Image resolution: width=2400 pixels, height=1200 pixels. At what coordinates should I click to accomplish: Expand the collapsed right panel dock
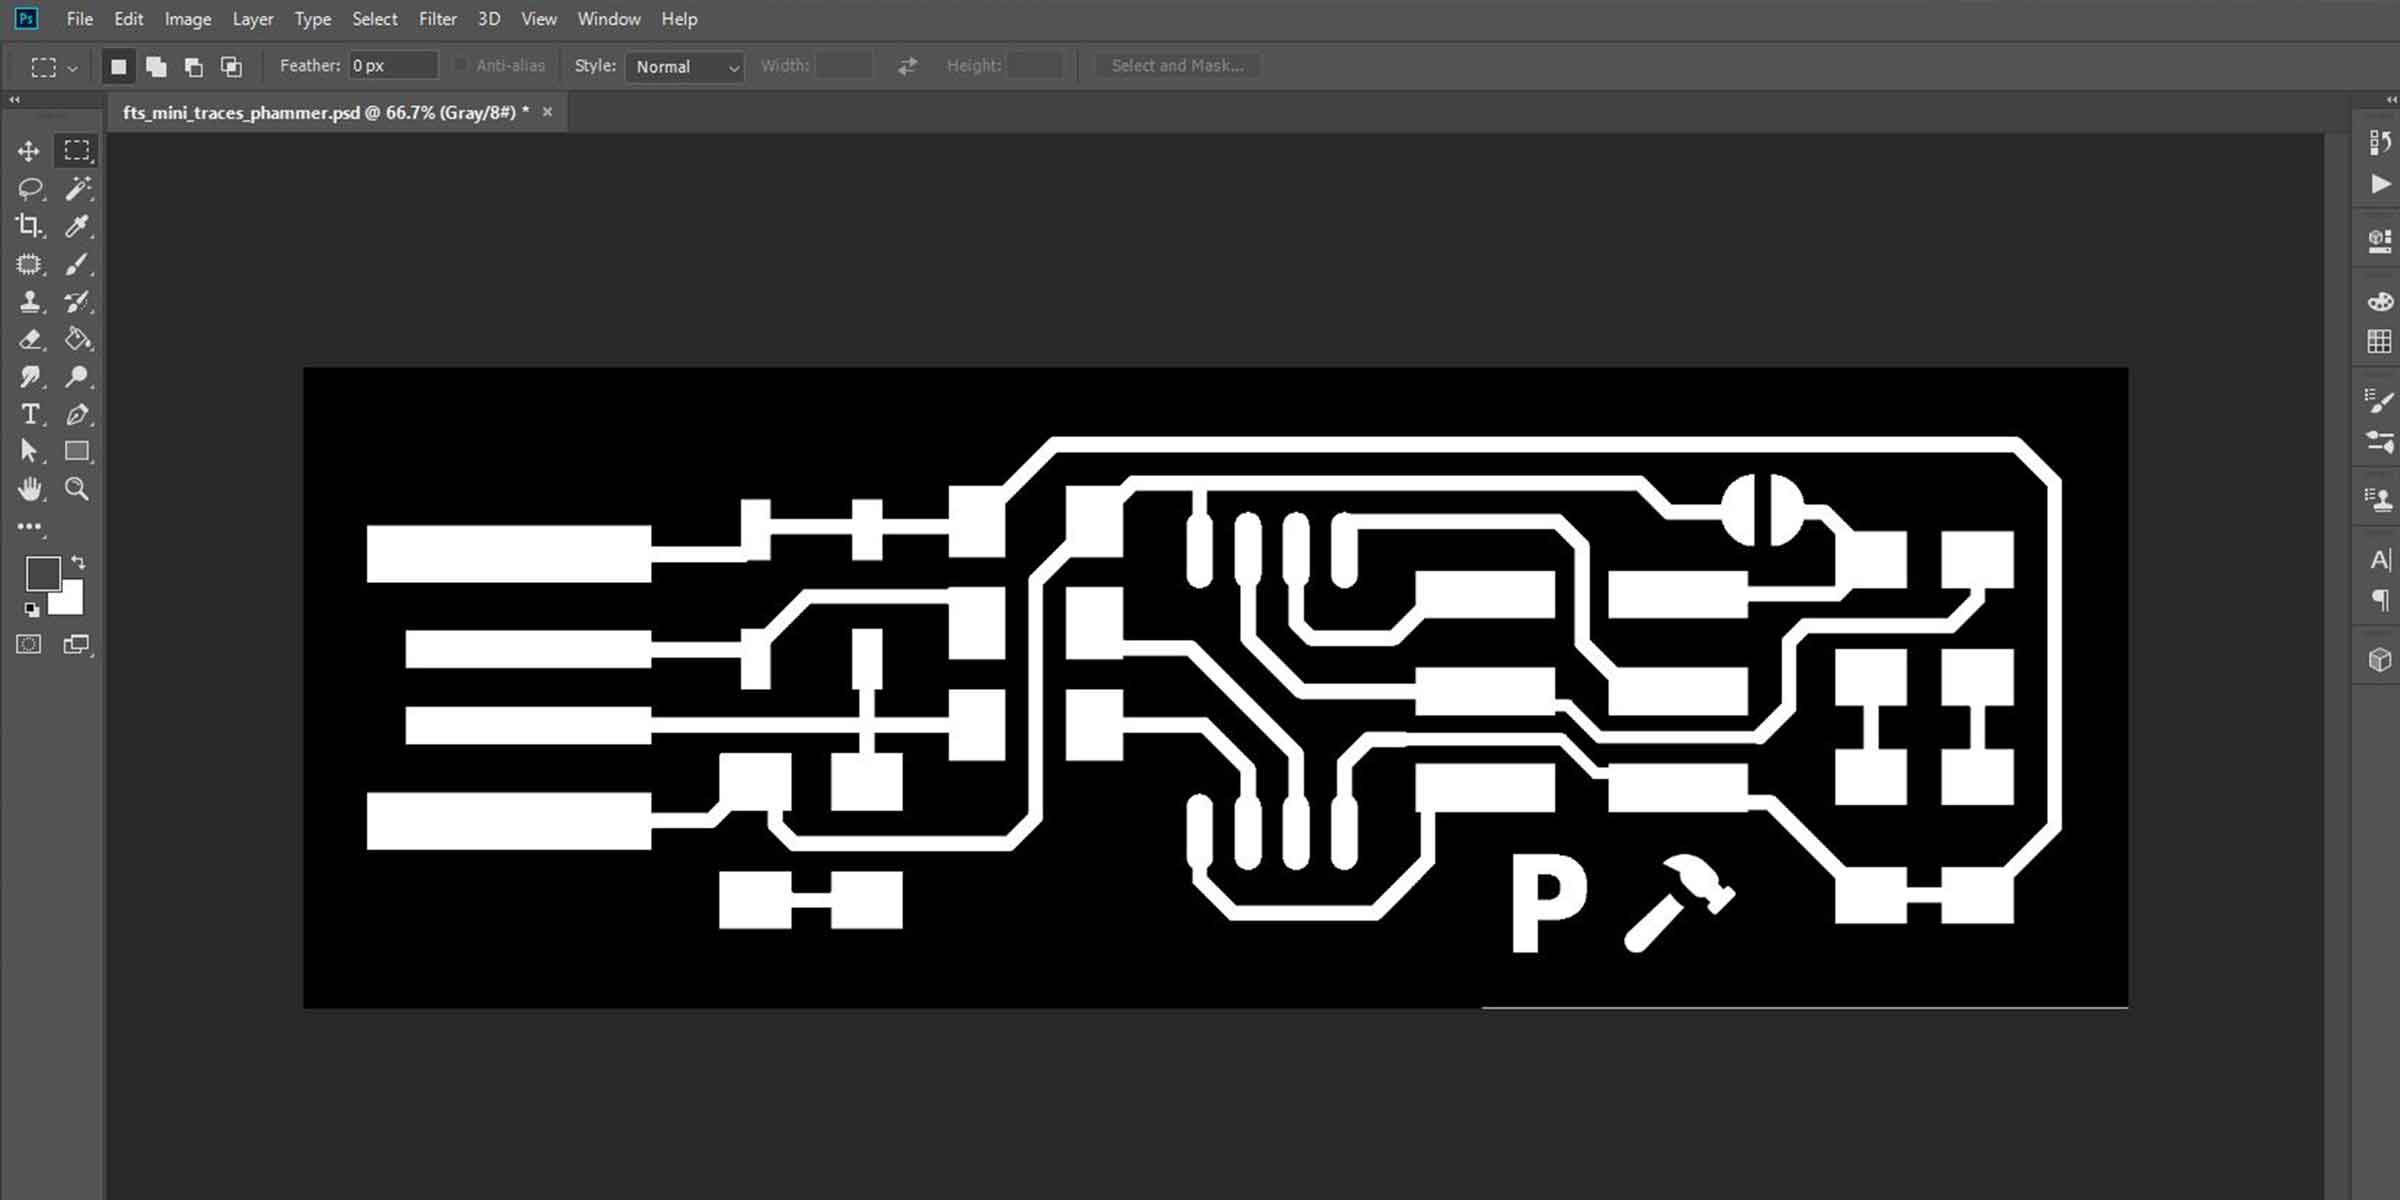click(x=2391, y=100)
